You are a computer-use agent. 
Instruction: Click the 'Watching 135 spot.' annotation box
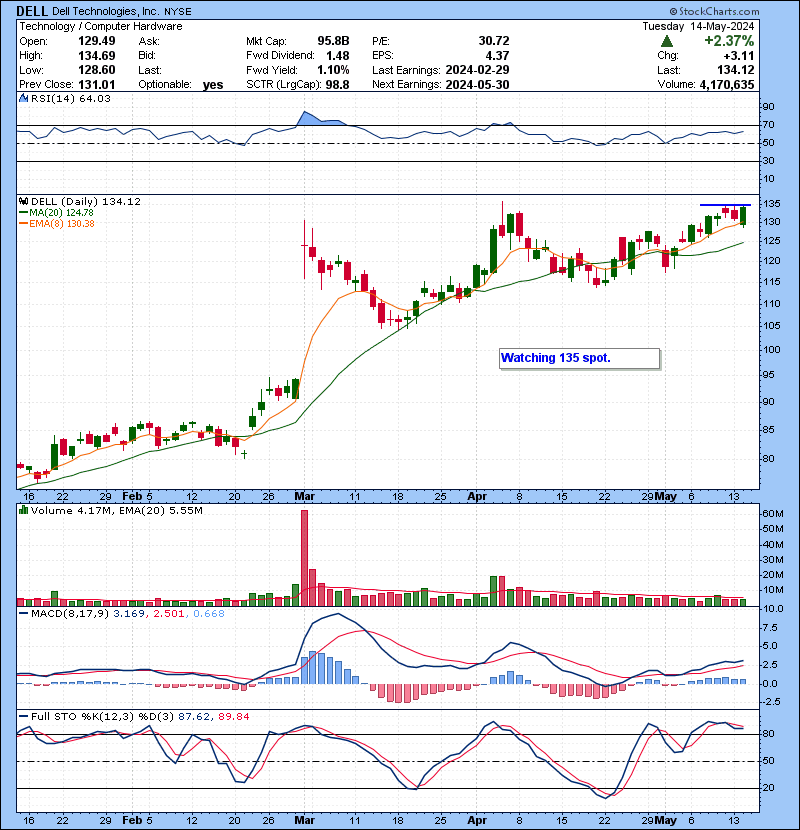tap(579, 358)
